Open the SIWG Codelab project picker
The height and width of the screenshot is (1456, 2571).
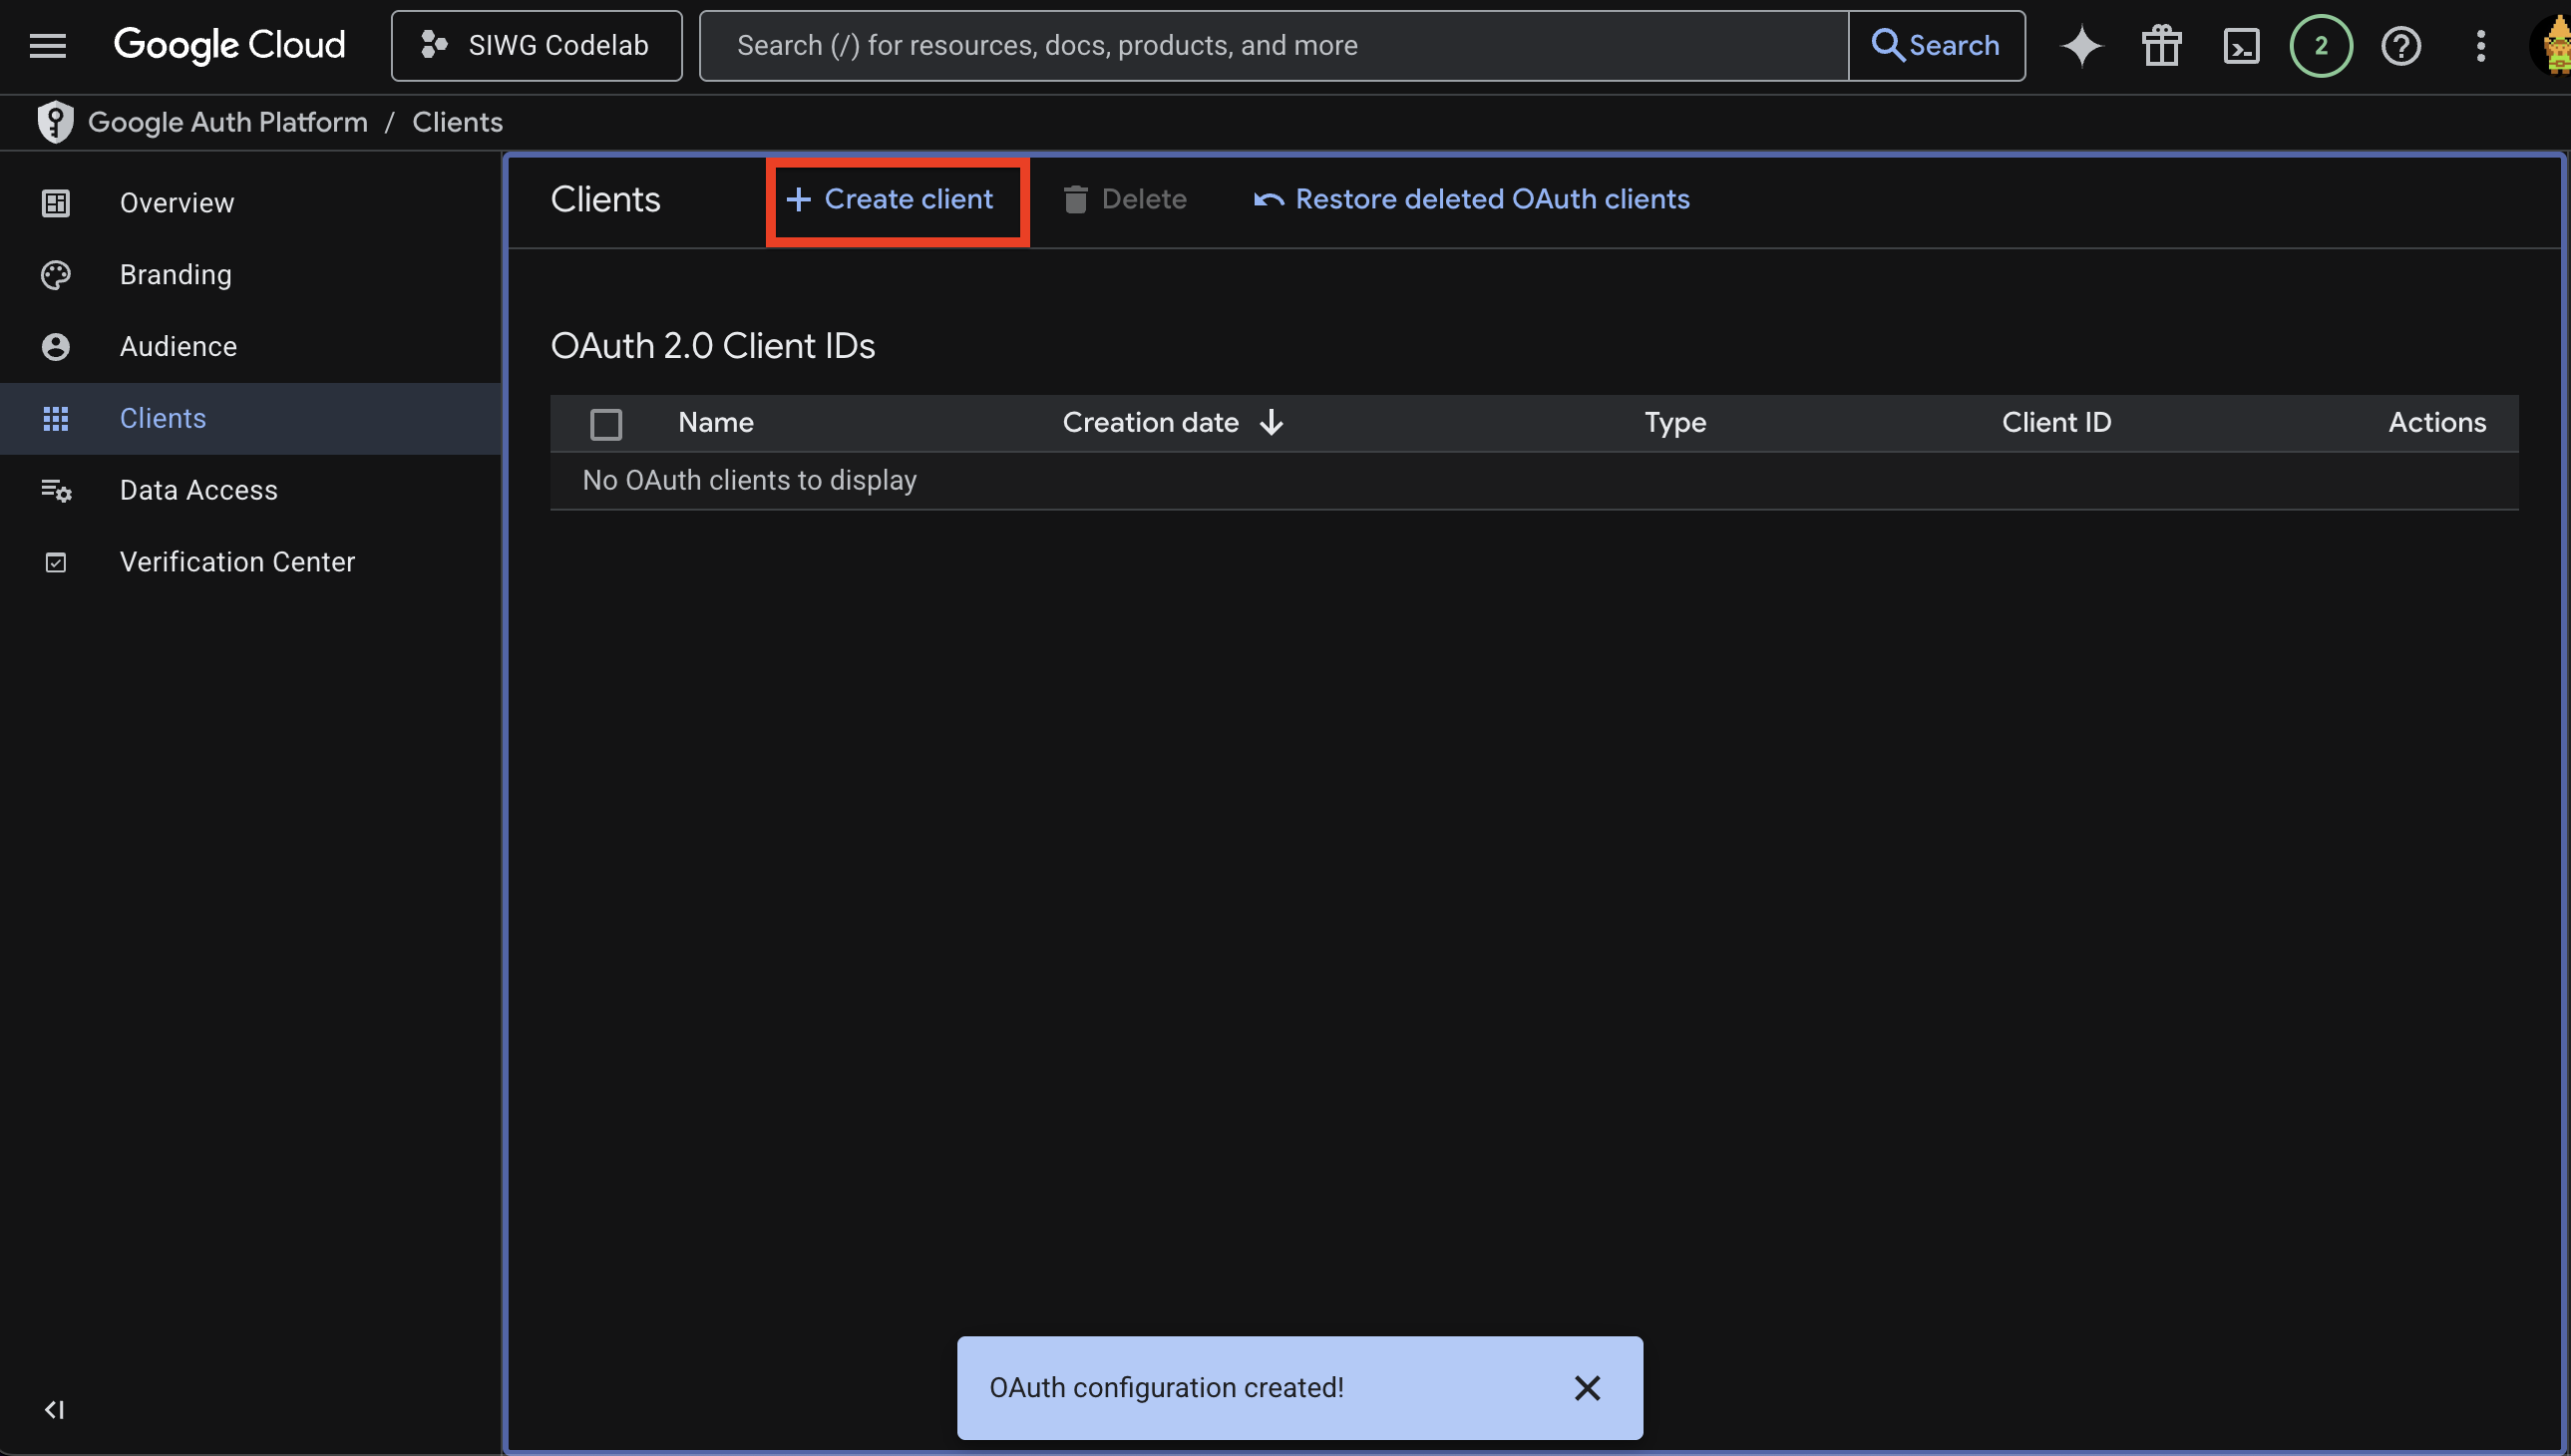pyautogui.click(x=536, y=45)
